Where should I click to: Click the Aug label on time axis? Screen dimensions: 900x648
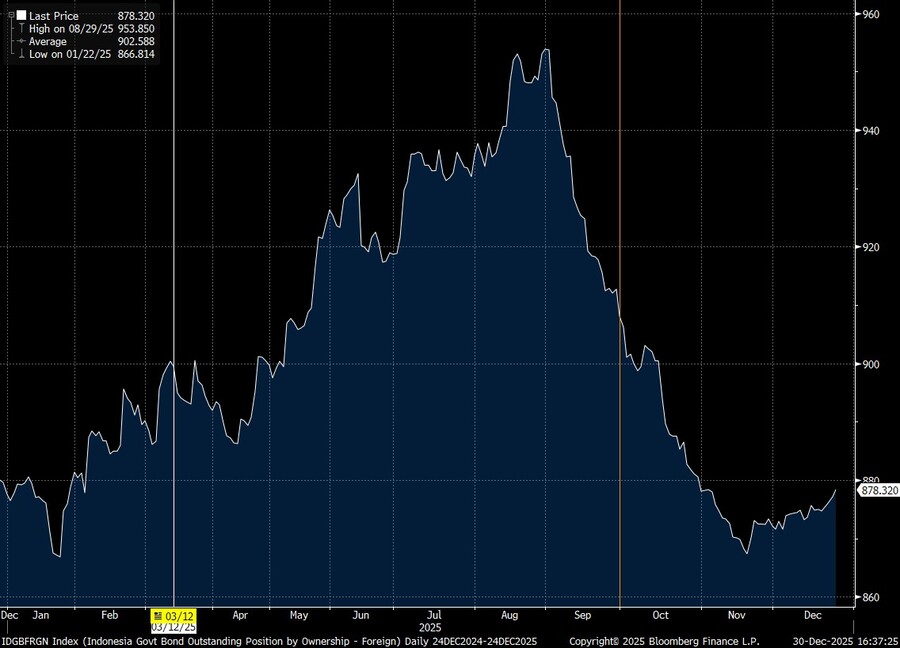pos(508,615)
